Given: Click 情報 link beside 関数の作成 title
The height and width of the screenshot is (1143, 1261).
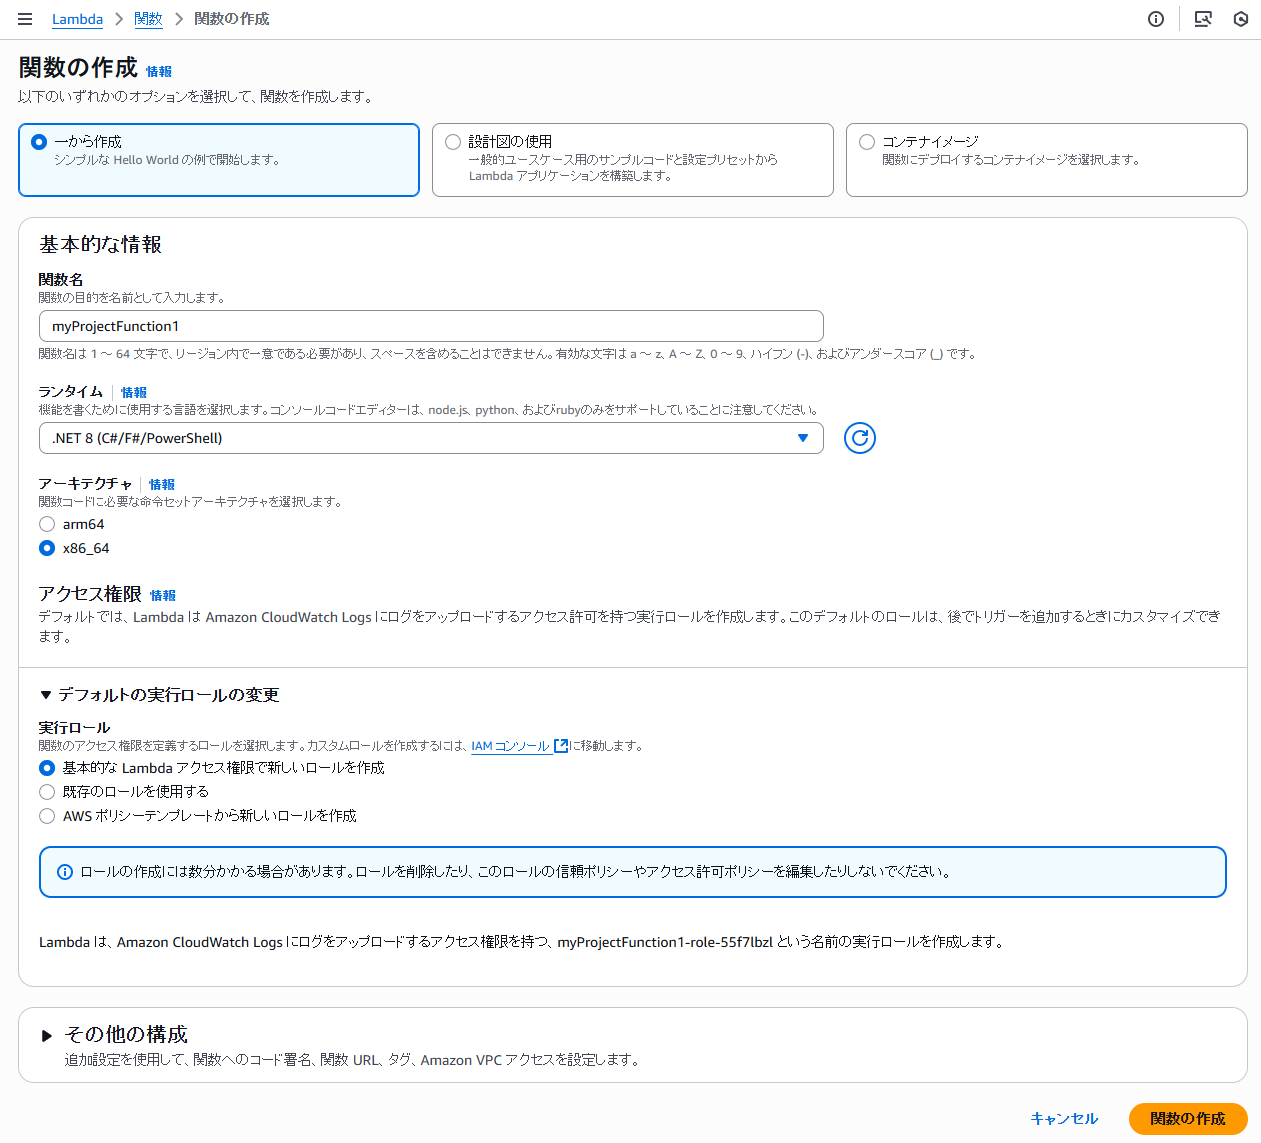Looking at the screenshot, I should tap(159, 72).
